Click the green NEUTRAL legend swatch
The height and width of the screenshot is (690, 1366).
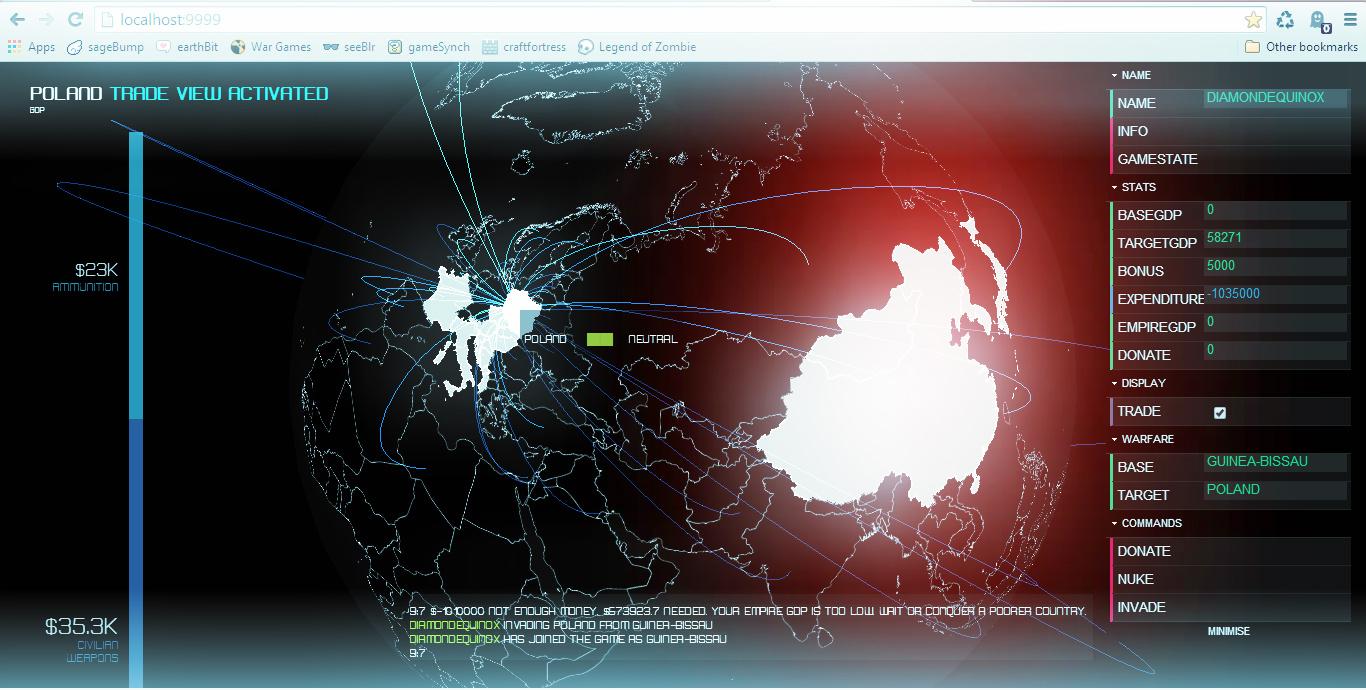point(600,340)
